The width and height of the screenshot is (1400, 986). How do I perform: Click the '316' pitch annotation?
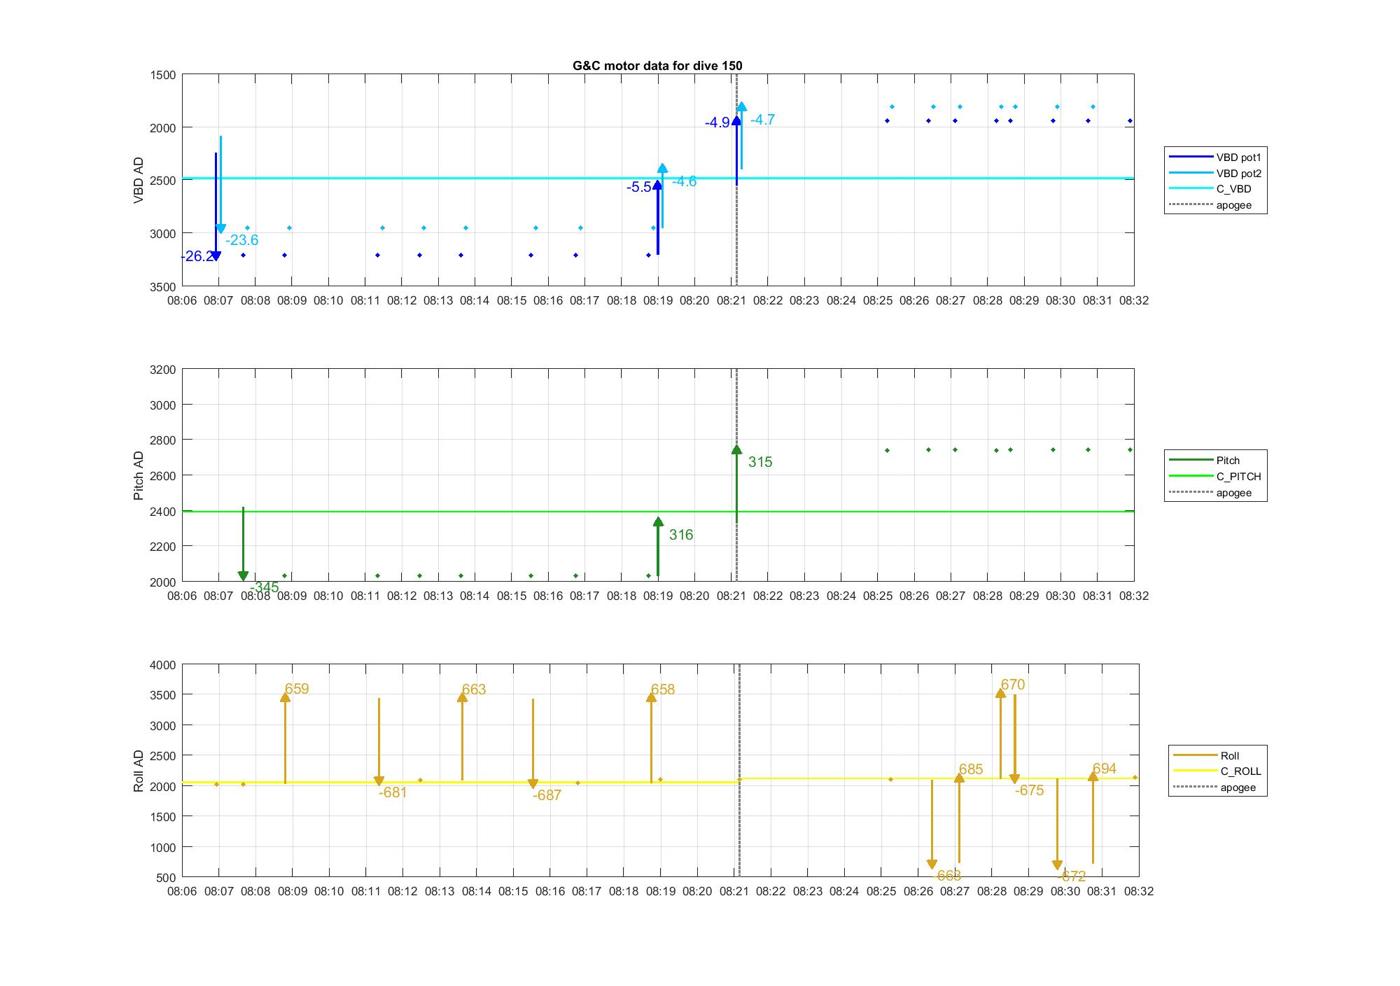click(681, 535)
